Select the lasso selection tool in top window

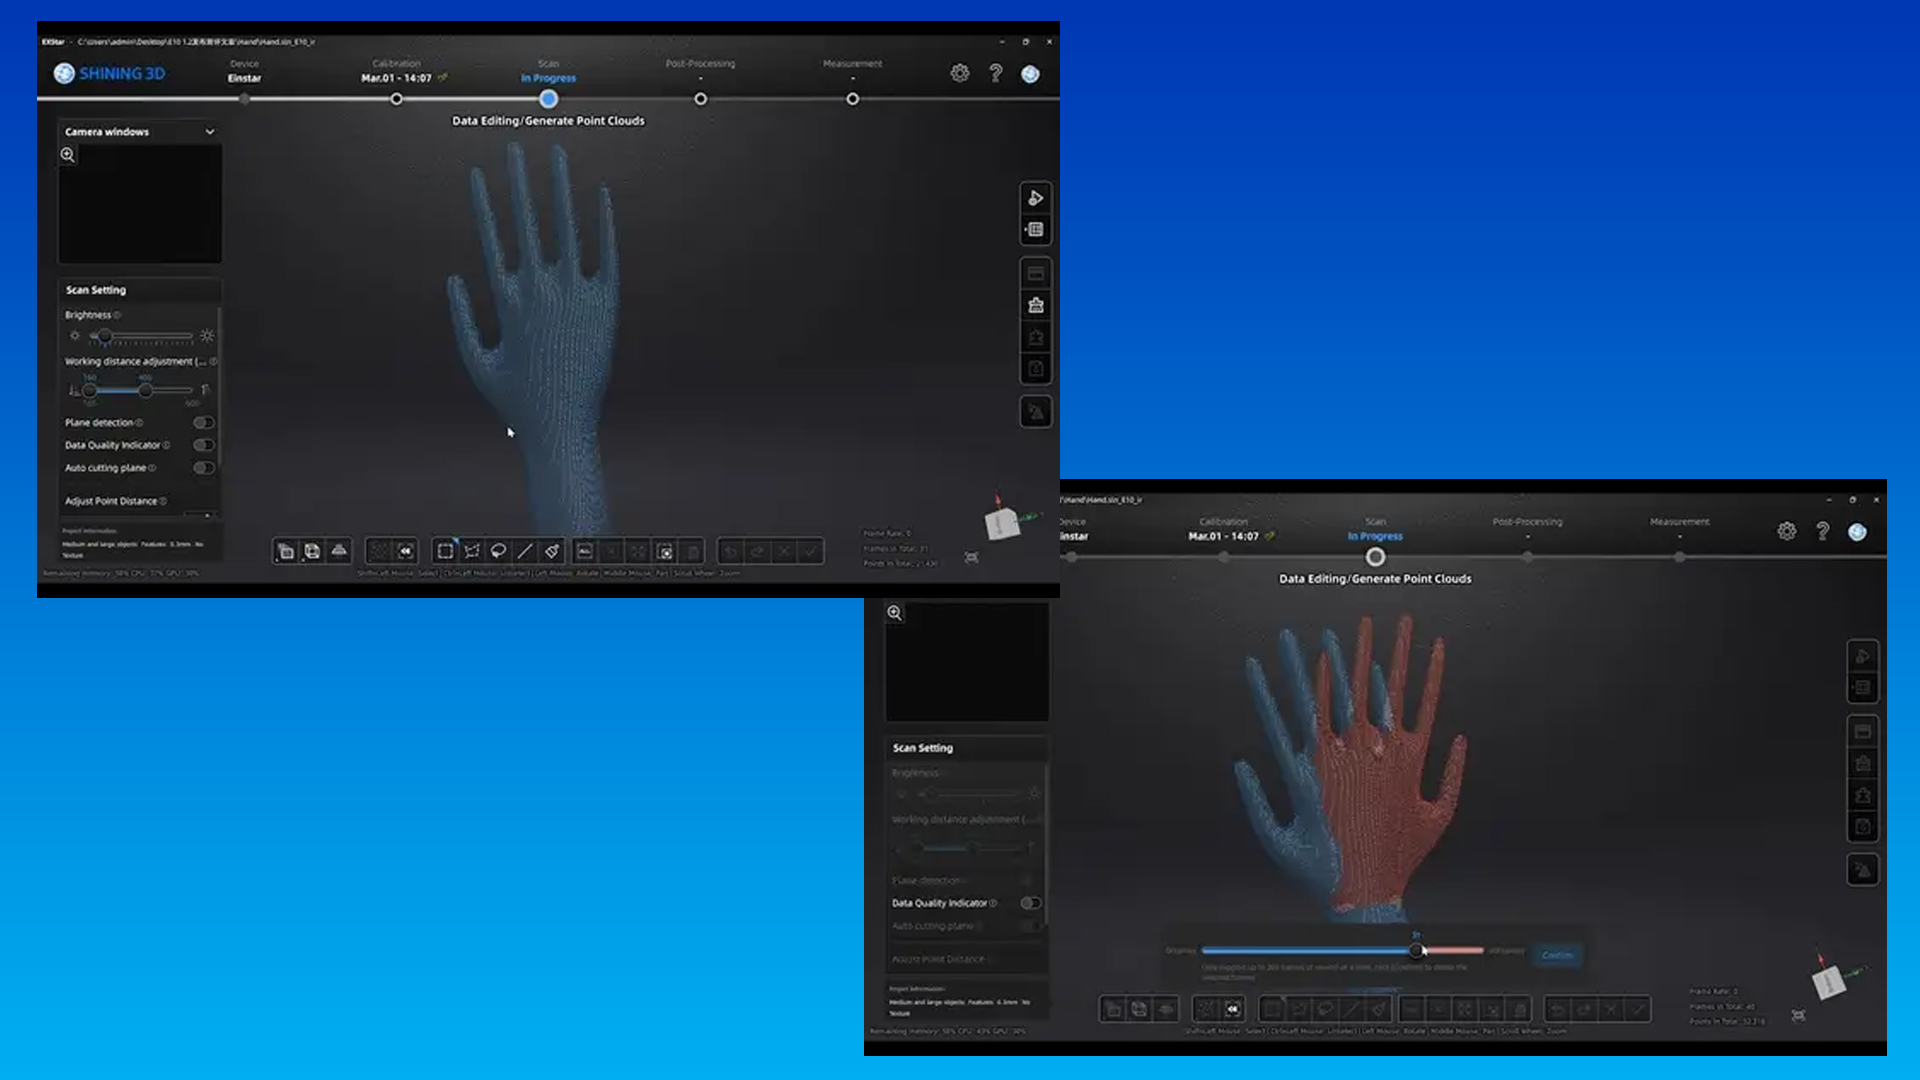coord(498,551)
